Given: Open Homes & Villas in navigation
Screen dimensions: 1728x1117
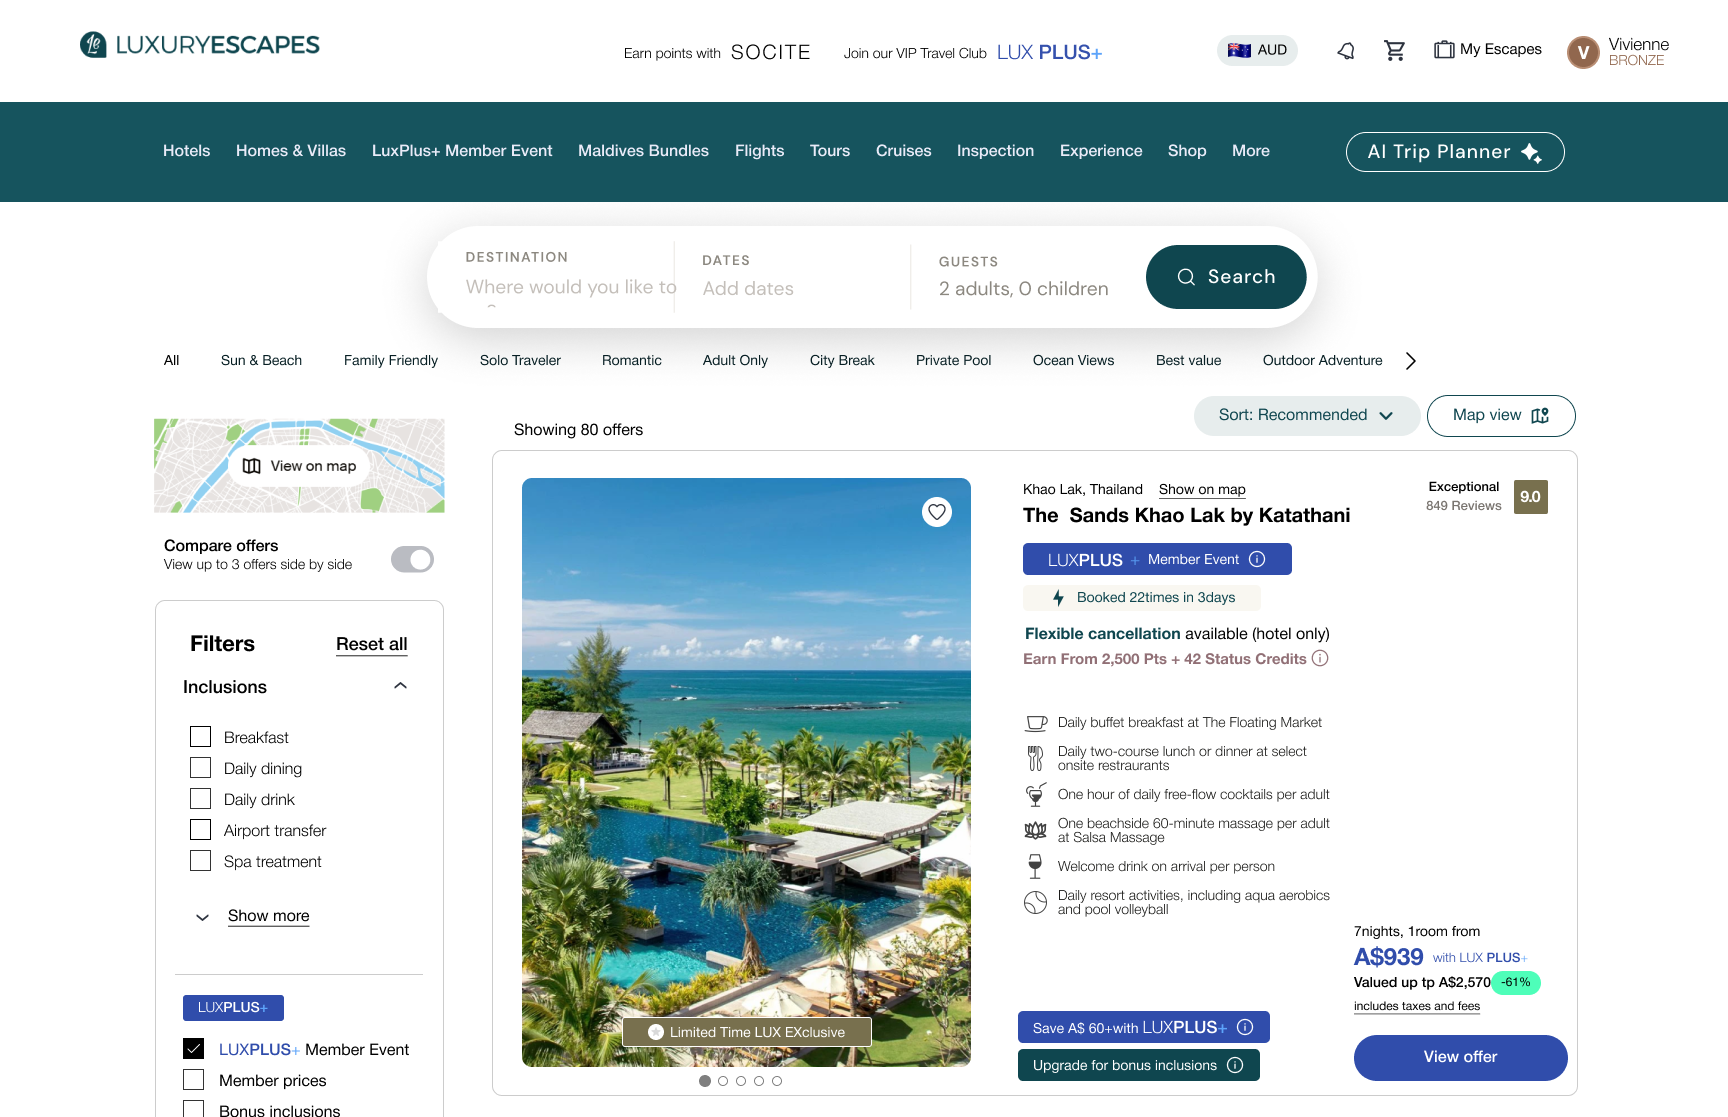Looking at the screenshot, I should [291, 151].
